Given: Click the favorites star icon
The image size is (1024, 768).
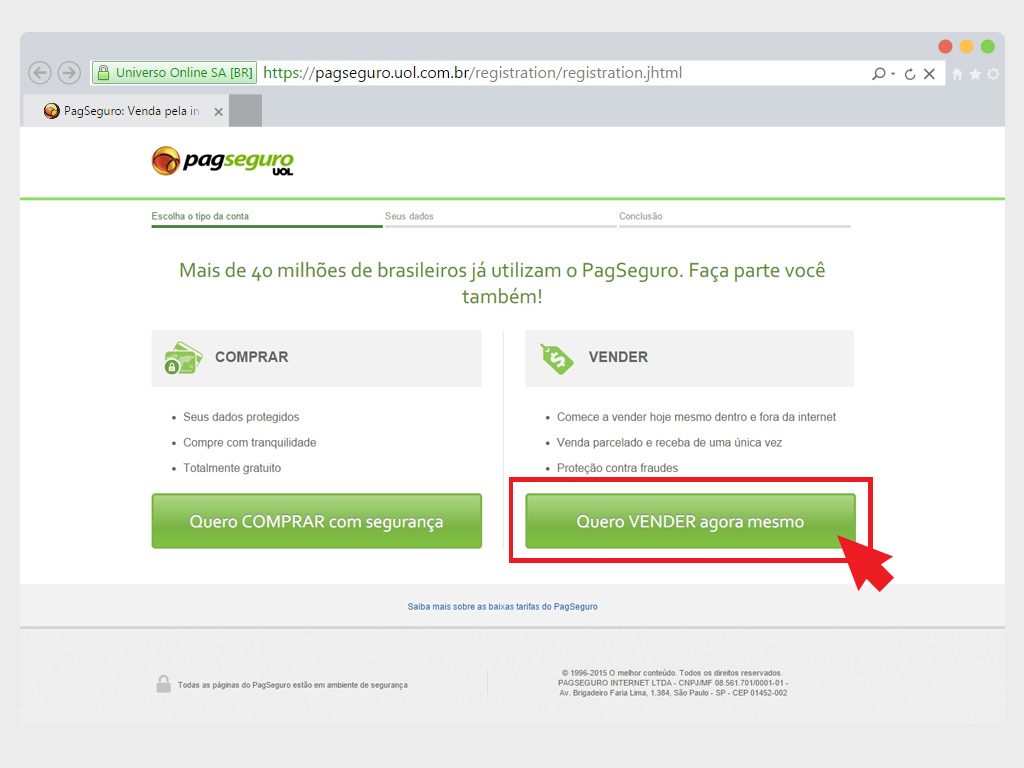Looking at the screenshot, I should pos(975,74).
